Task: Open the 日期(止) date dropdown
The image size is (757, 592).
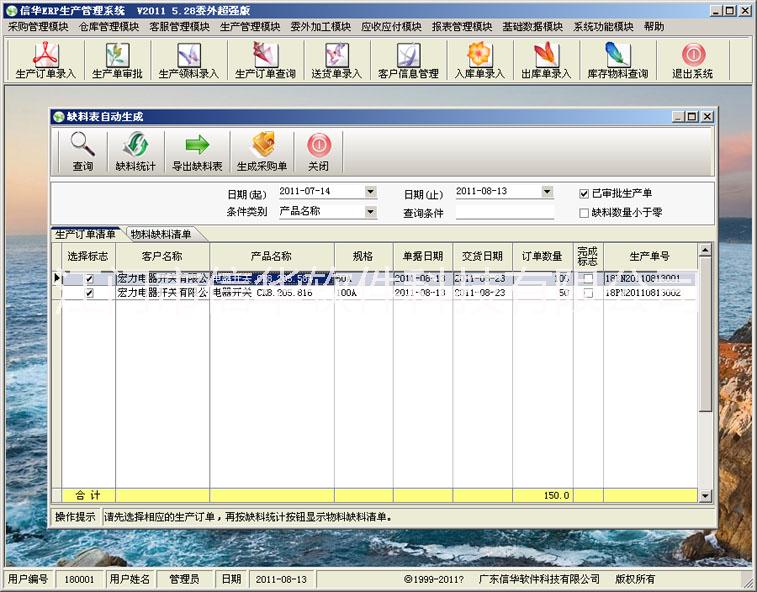Action: tap(547, 192)
